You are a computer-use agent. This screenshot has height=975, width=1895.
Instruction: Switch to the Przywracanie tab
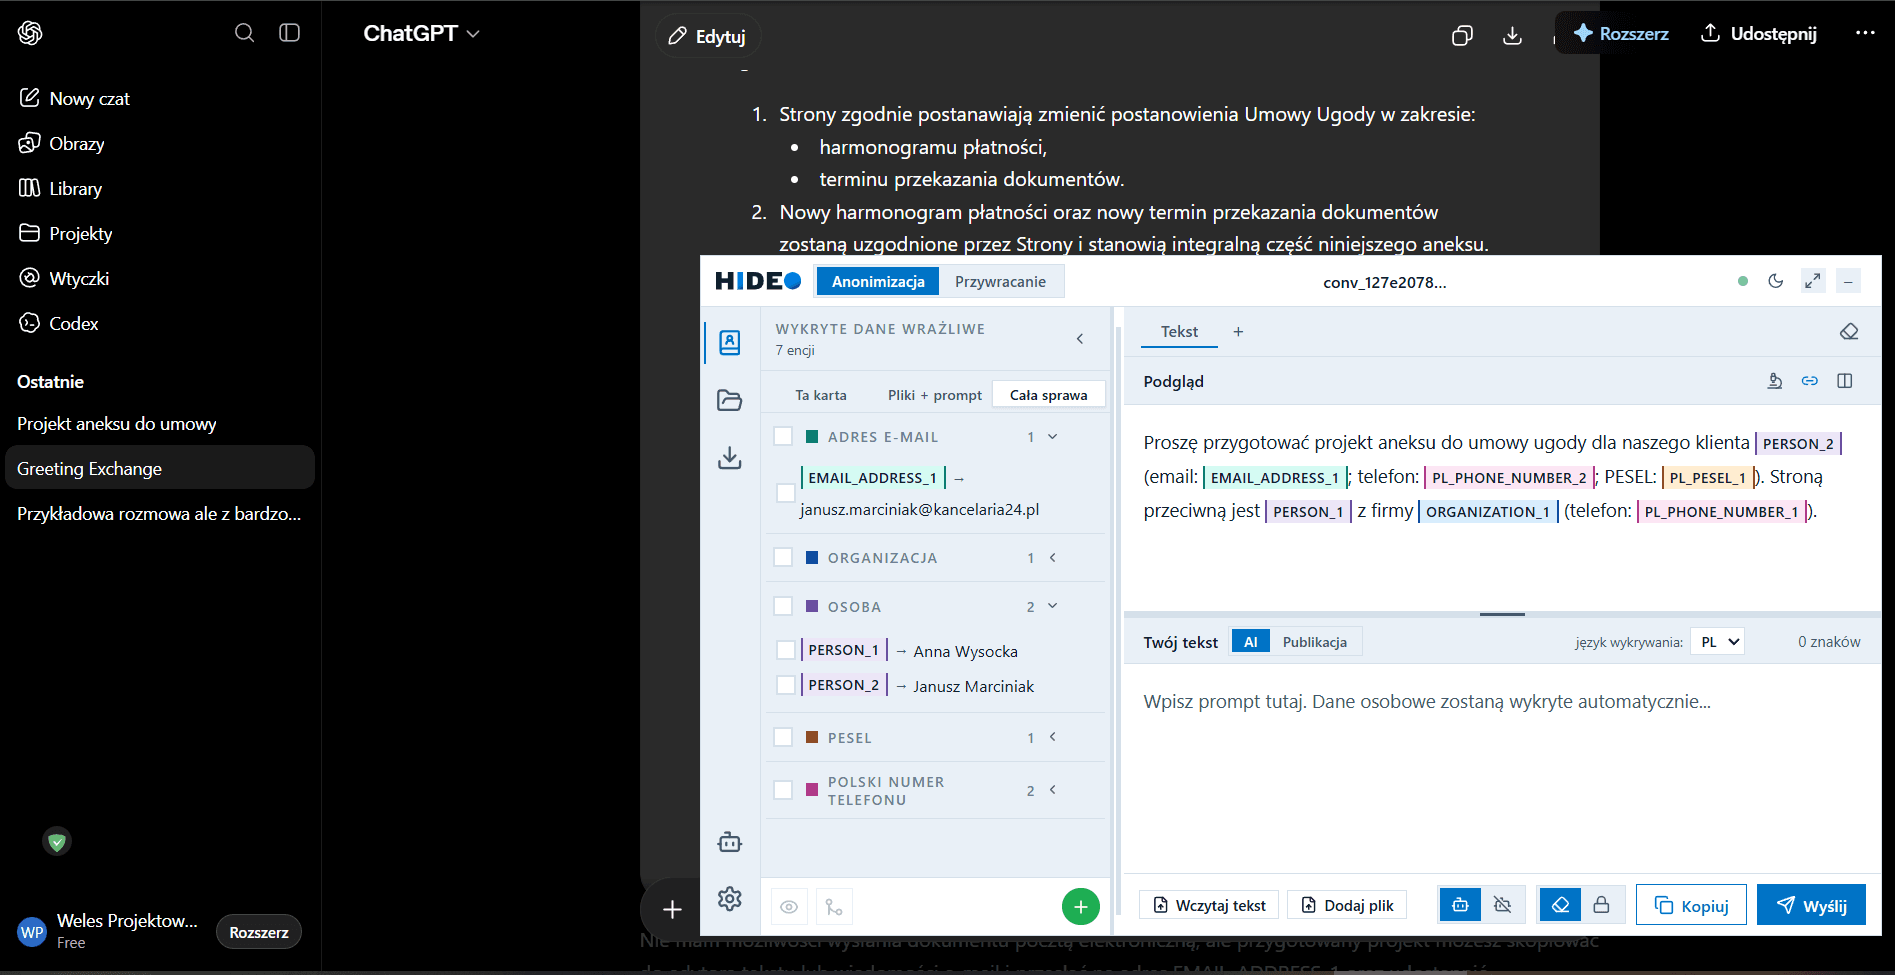pyautogui.click(x=1000, y=282)
